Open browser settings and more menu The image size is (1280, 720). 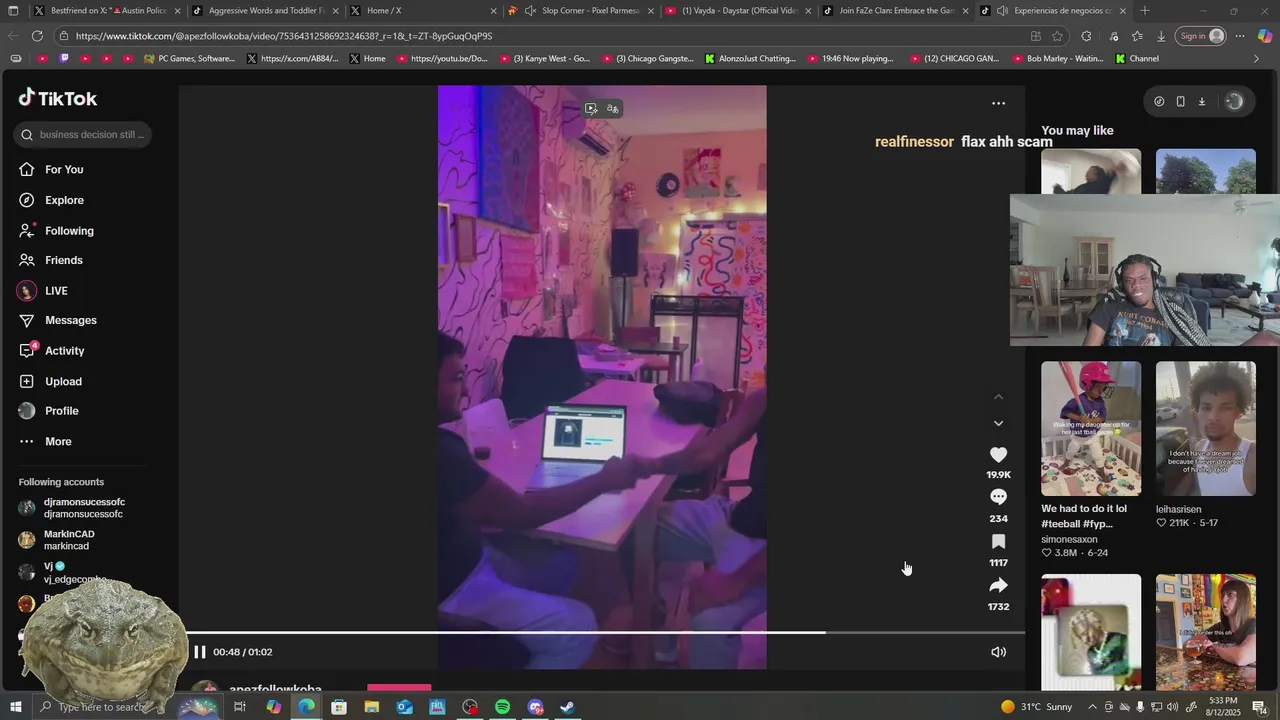click(1240, 36)
